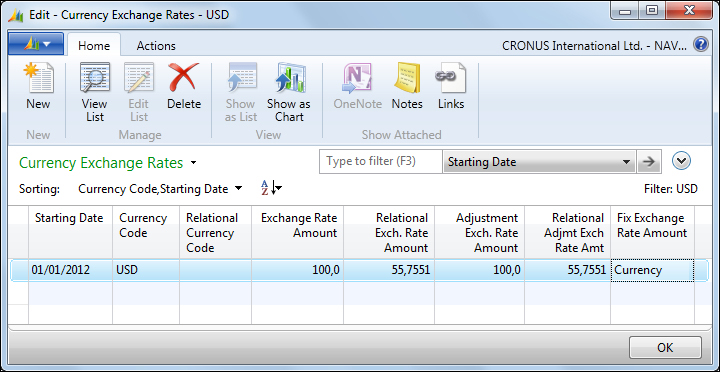The width and height of the screenshot is (720, 372).
Task: Select the 01/01/2012 date cell
Action: pyautogui.click(x=70, y=270)
